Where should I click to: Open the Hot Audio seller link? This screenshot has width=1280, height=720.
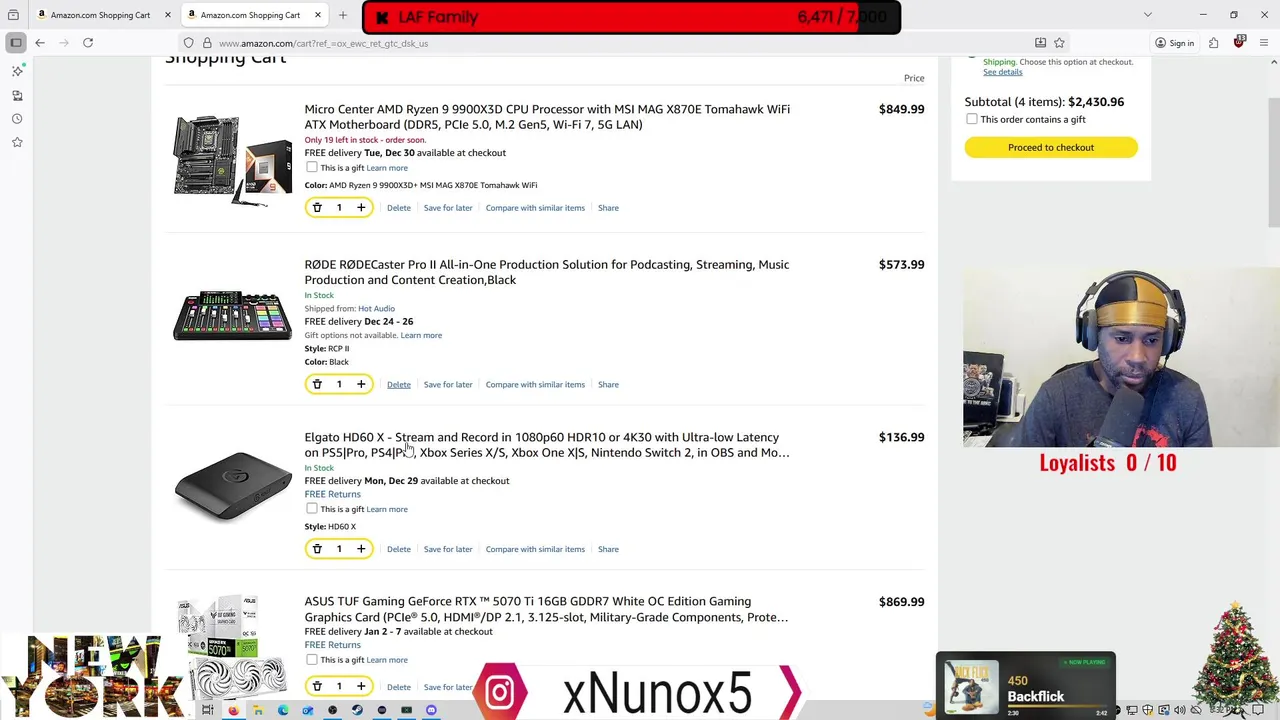[376, 309]
